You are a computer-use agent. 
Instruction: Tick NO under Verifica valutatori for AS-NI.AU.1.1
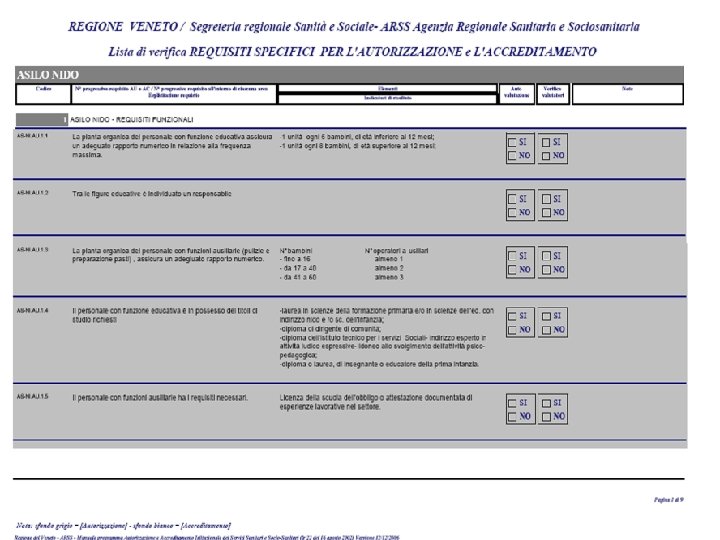(x=546, y=156)
